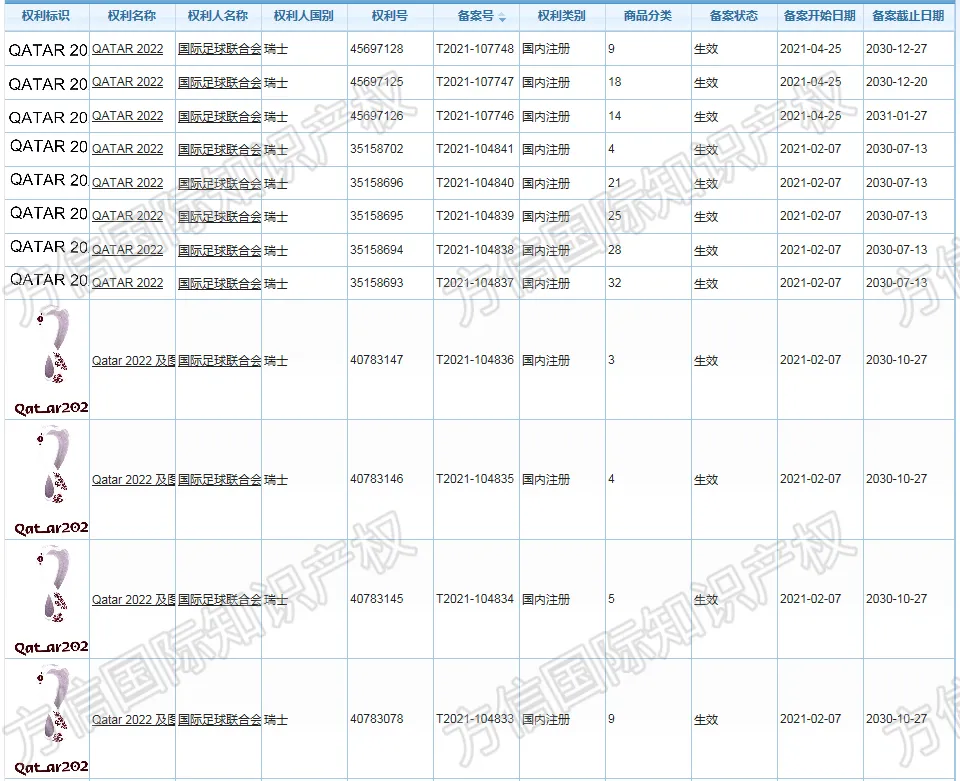Sort by the 备案号 column arrow
Viewport: 960px width, 781px height.
[502, 18]
